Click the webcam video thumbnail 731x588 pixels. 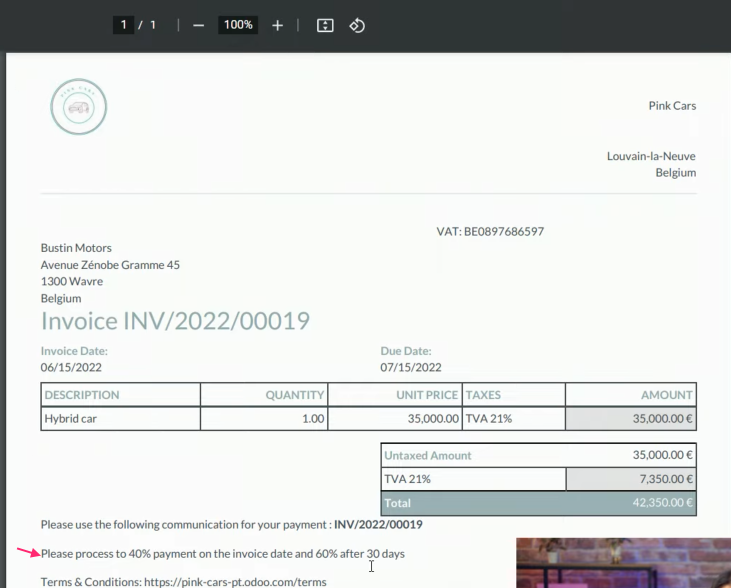click(x=623, y=563)
